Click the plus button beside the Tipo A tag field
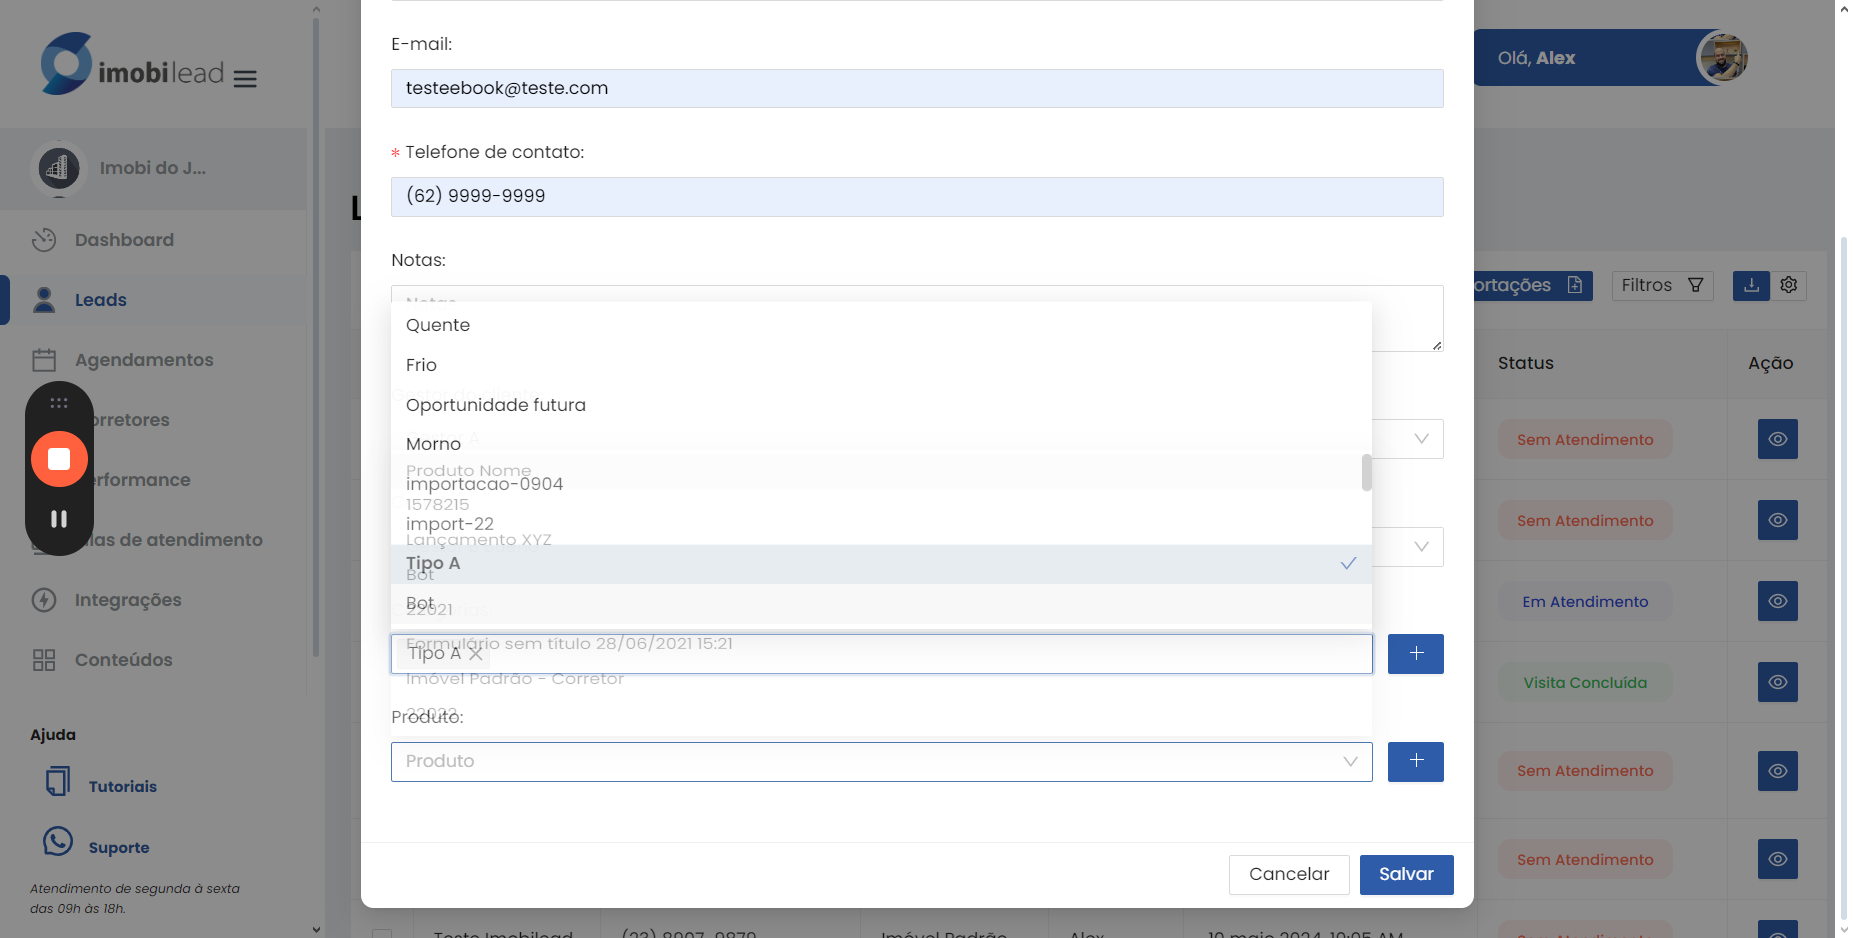 coord(1415,654)
